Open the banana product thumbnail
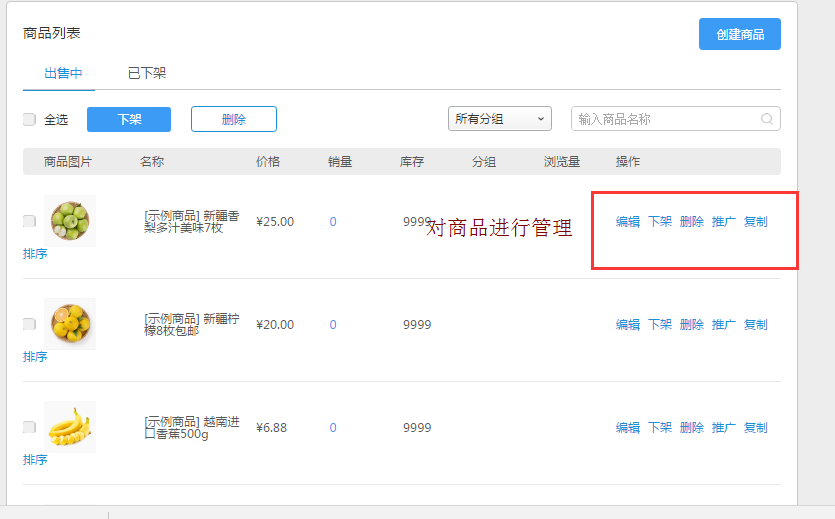Screen dimensions: 835x519 coord(69,427)
